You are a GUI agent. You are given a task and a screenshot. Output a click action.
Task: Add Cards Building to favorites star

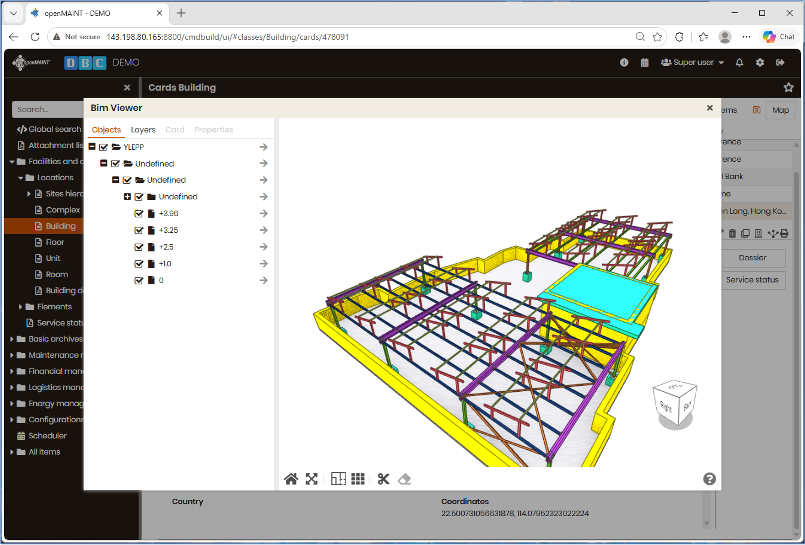[x=789, y=88]
